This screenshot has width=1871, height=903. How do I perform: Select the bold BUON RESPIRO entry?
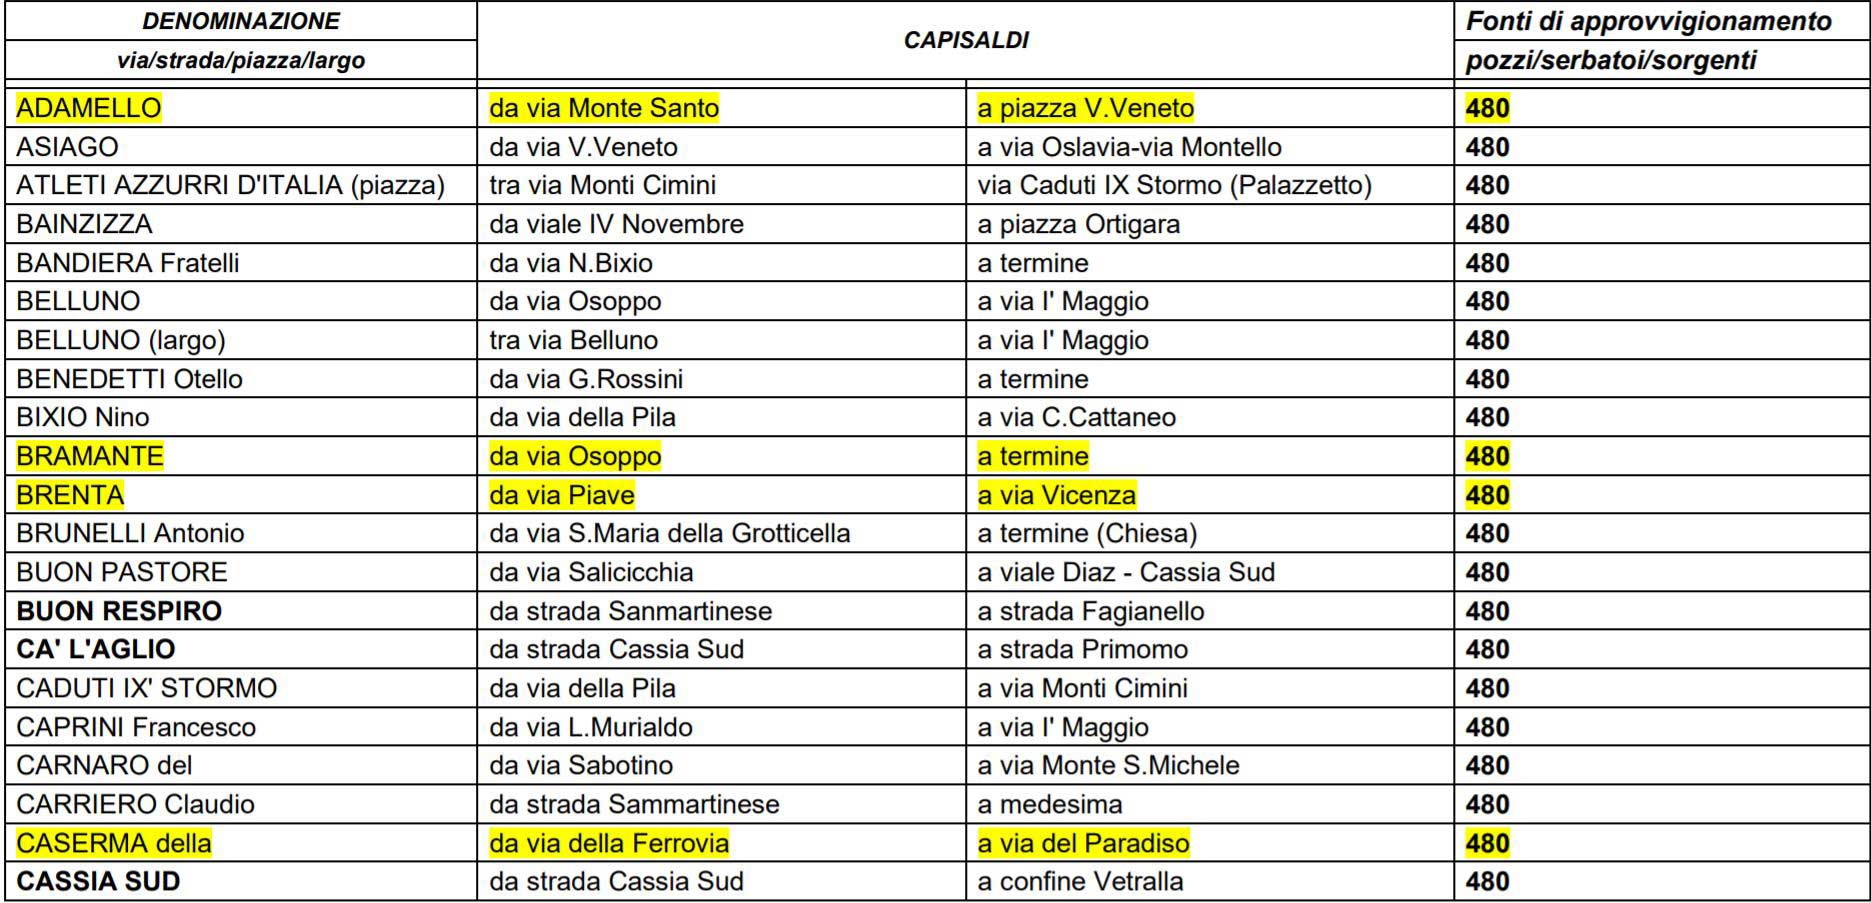coord(119,611)
